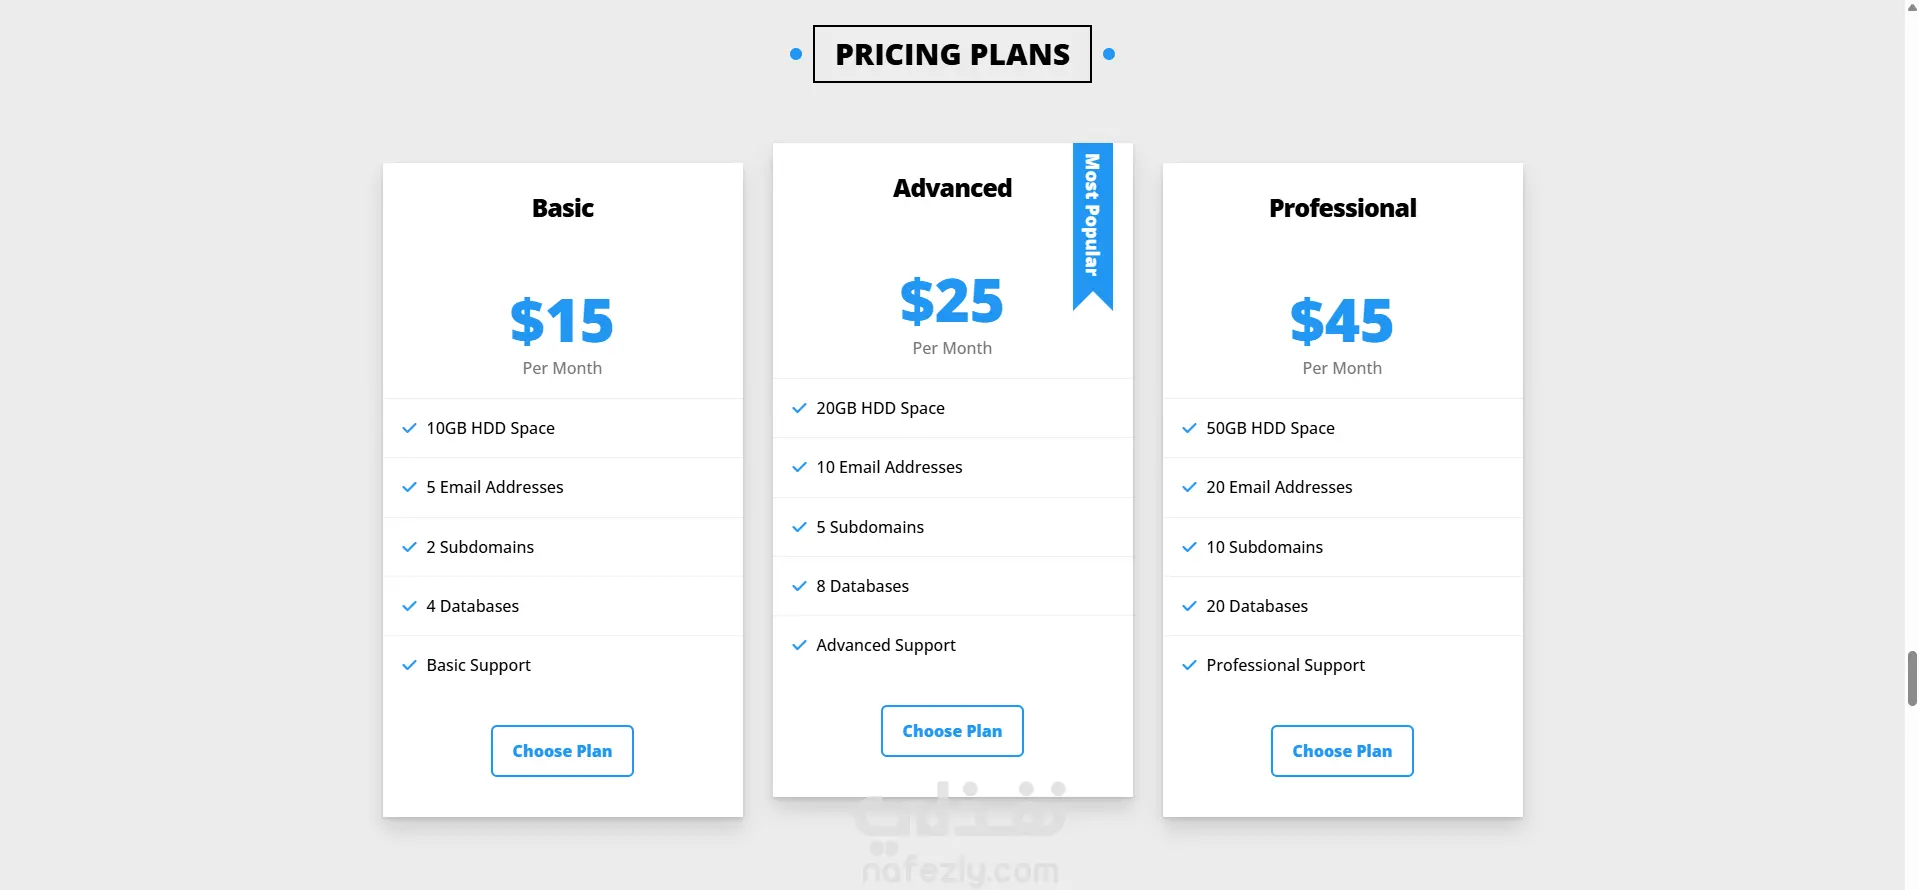
Task: Choose the Advanced plan button
Action: 952,731
